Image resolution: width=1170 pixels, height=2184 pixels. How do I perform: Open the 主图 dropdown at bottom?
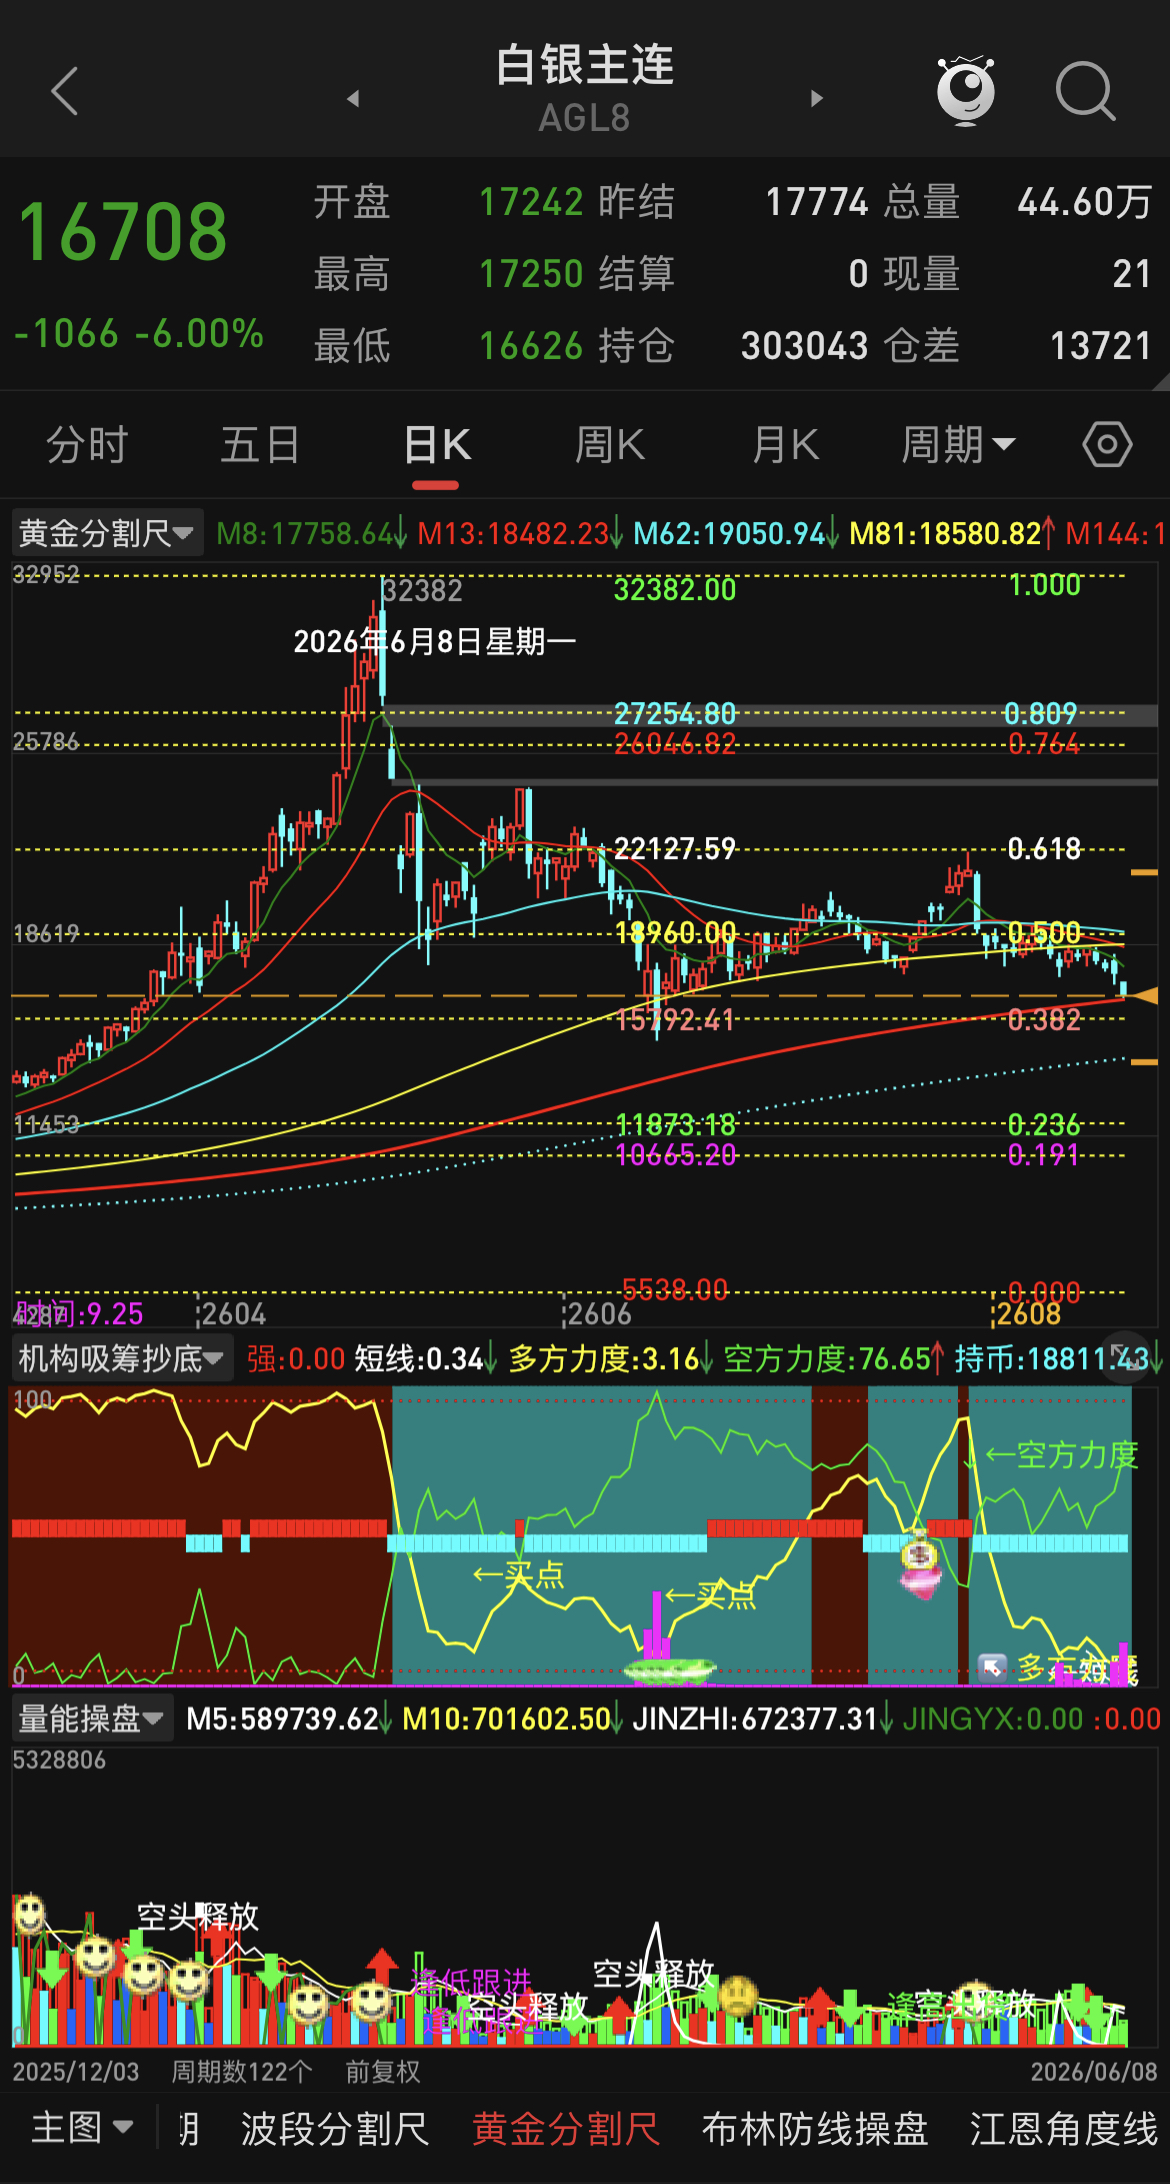click(82, 2127)
